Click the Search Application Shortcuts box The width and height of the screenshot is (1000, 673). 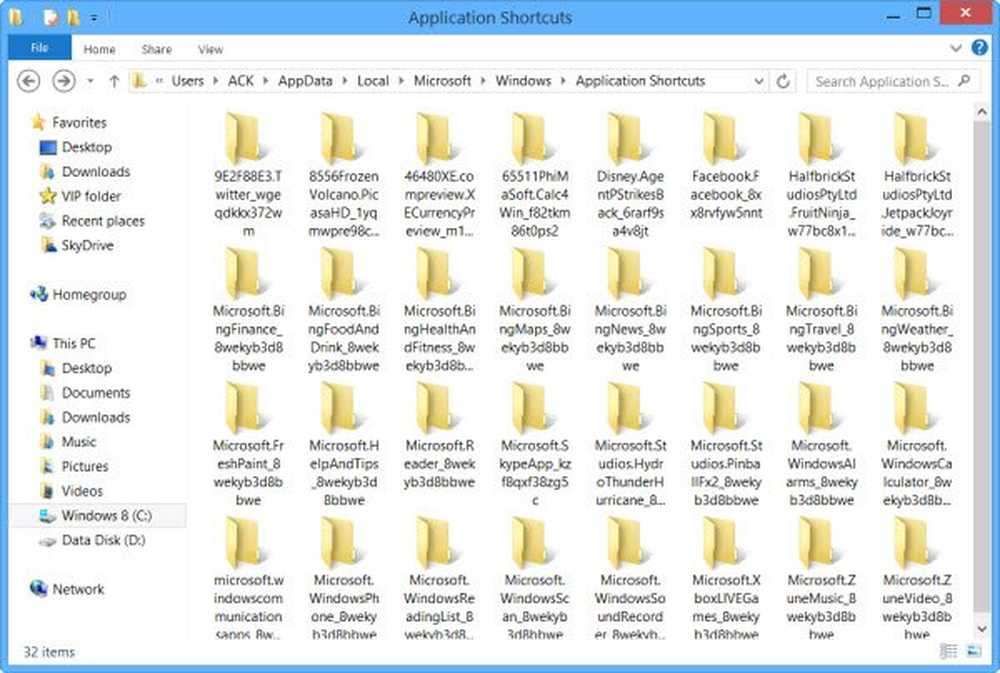(893, 81)
